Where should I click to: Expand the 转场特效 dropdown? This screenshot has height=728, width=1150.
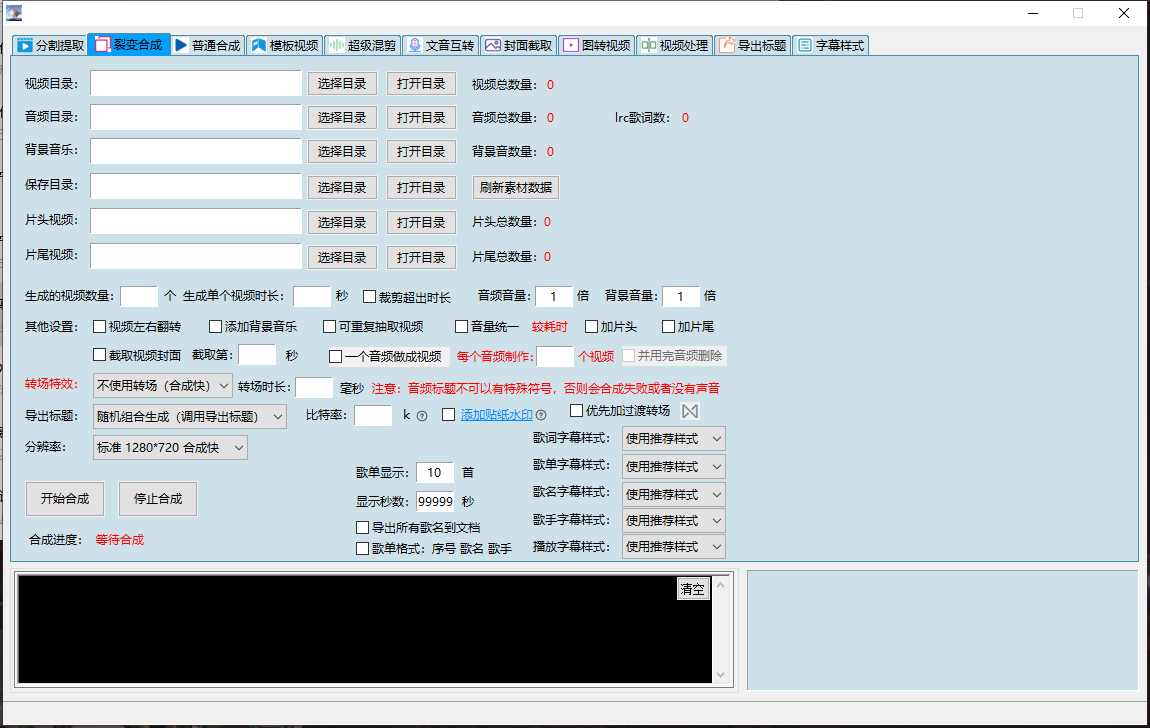pos(162,386)
